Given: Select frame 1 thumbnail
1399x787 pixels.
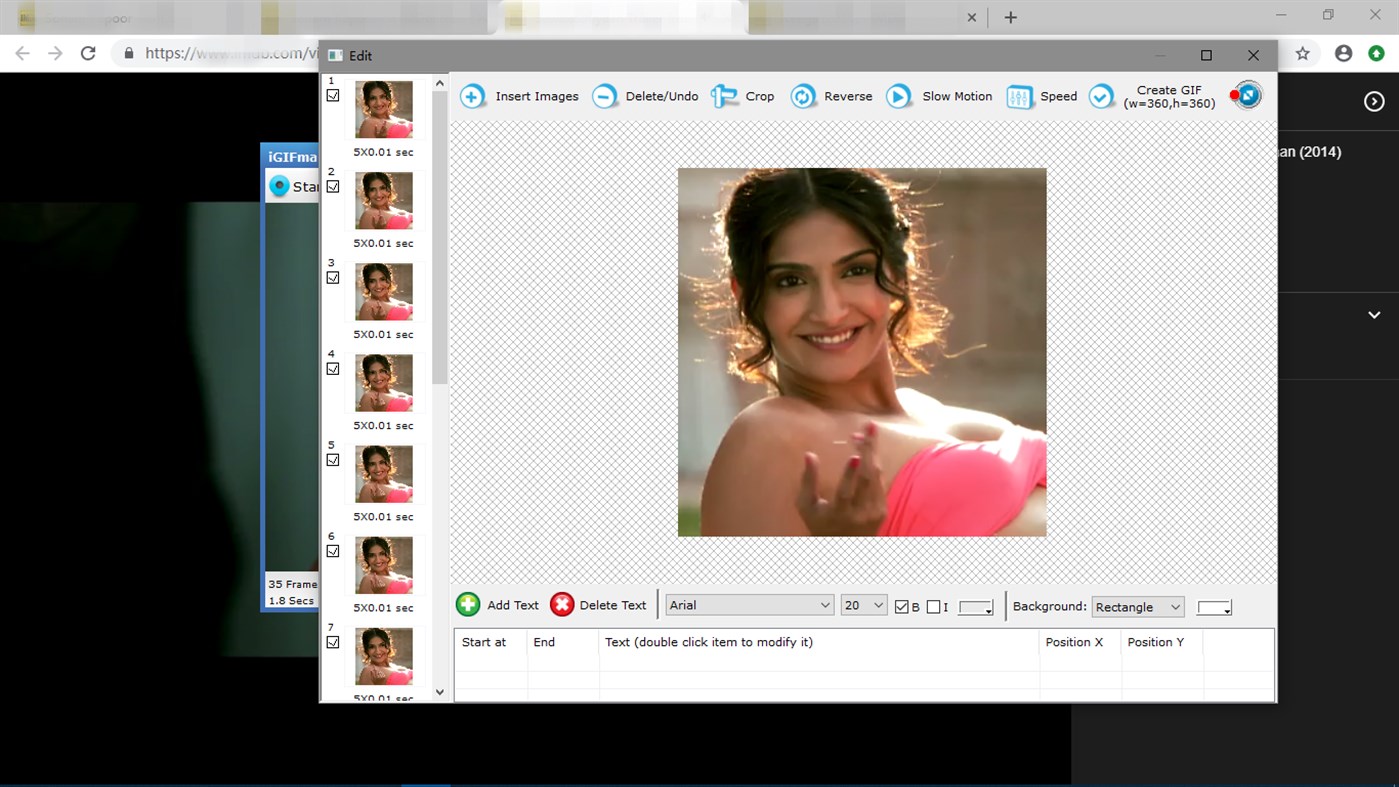Looking at the screenshot, I should click(x=383, y=109).
